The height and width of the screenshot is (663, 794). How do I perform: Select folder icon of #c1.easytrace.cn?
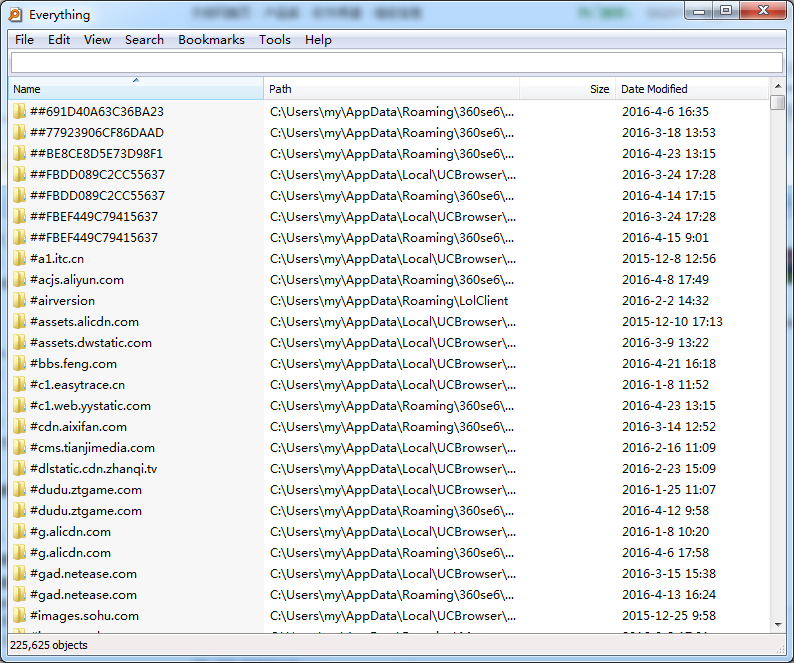point(19,385)
